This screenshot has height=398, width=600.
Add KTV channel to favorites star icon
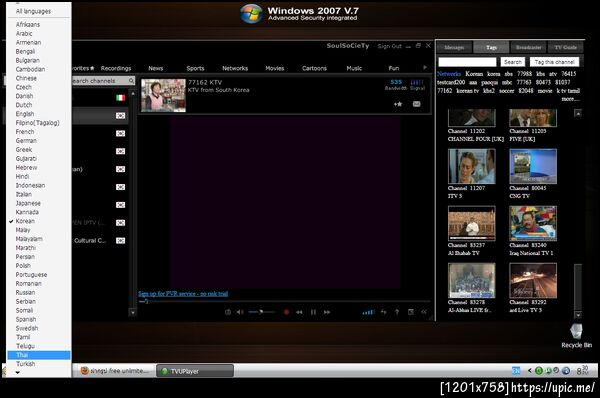tap(398, 104)
